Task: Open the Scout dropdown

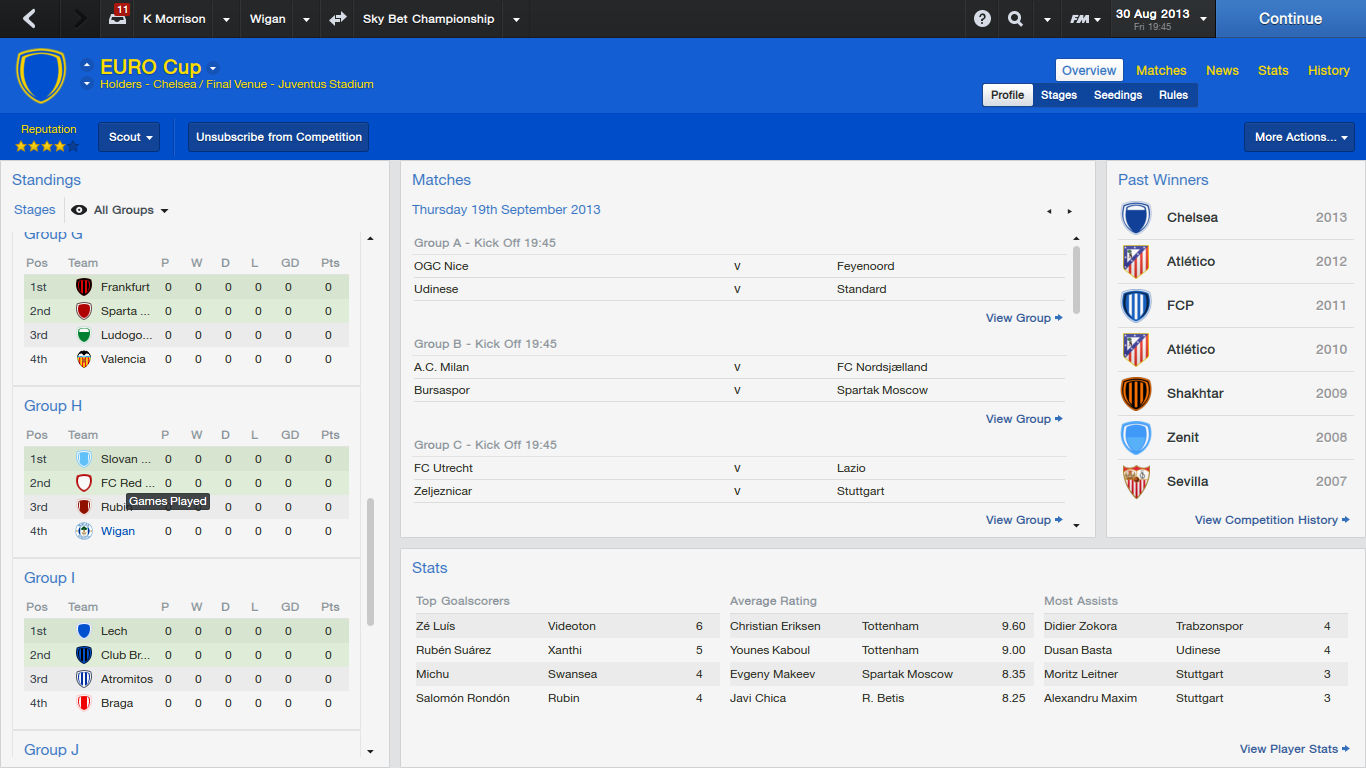Action: coord(129,137)
